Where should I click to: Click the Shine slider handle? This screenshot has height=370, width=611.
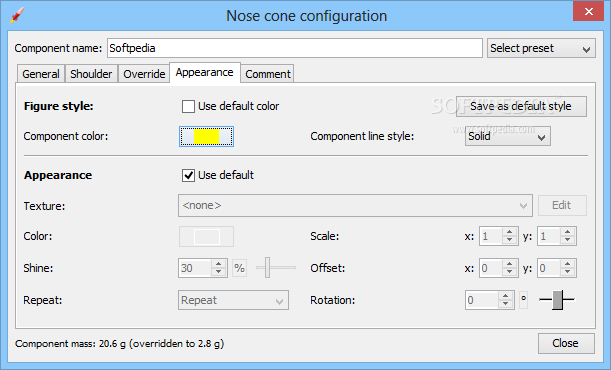point(268,268)
